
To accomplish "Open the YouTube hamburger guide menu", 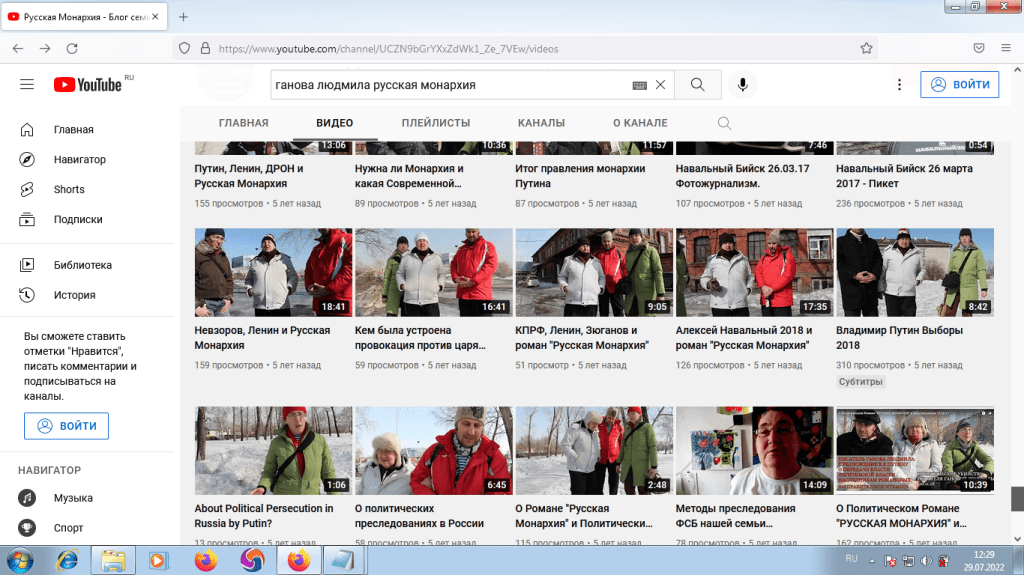I will [x=27, y=85].
